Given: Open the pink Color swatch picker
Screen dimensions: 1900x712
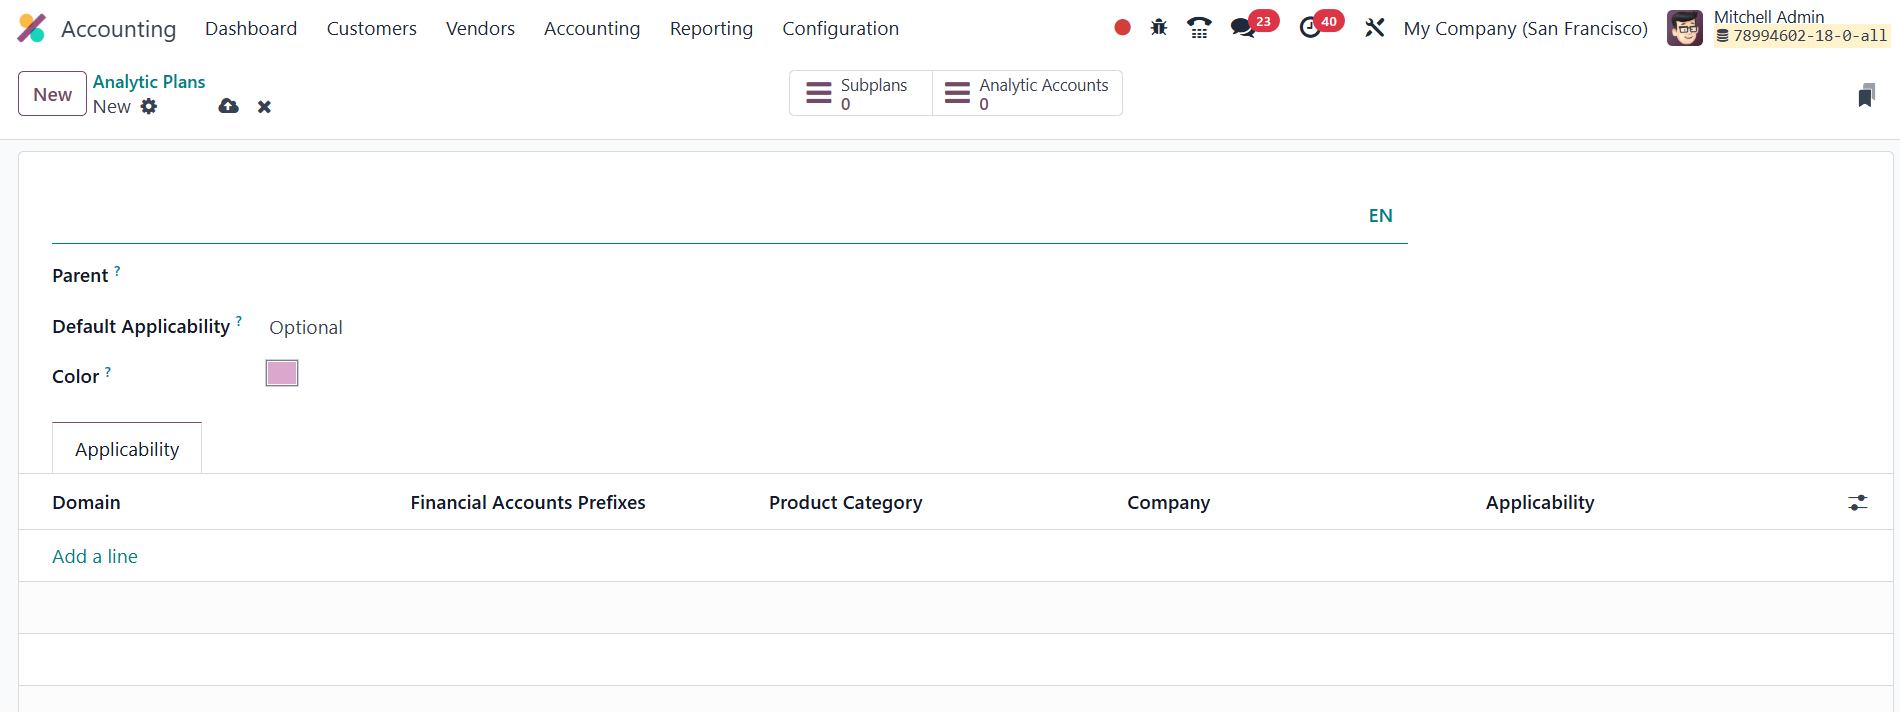Looking at the screenshot, I should pos(282,373).
